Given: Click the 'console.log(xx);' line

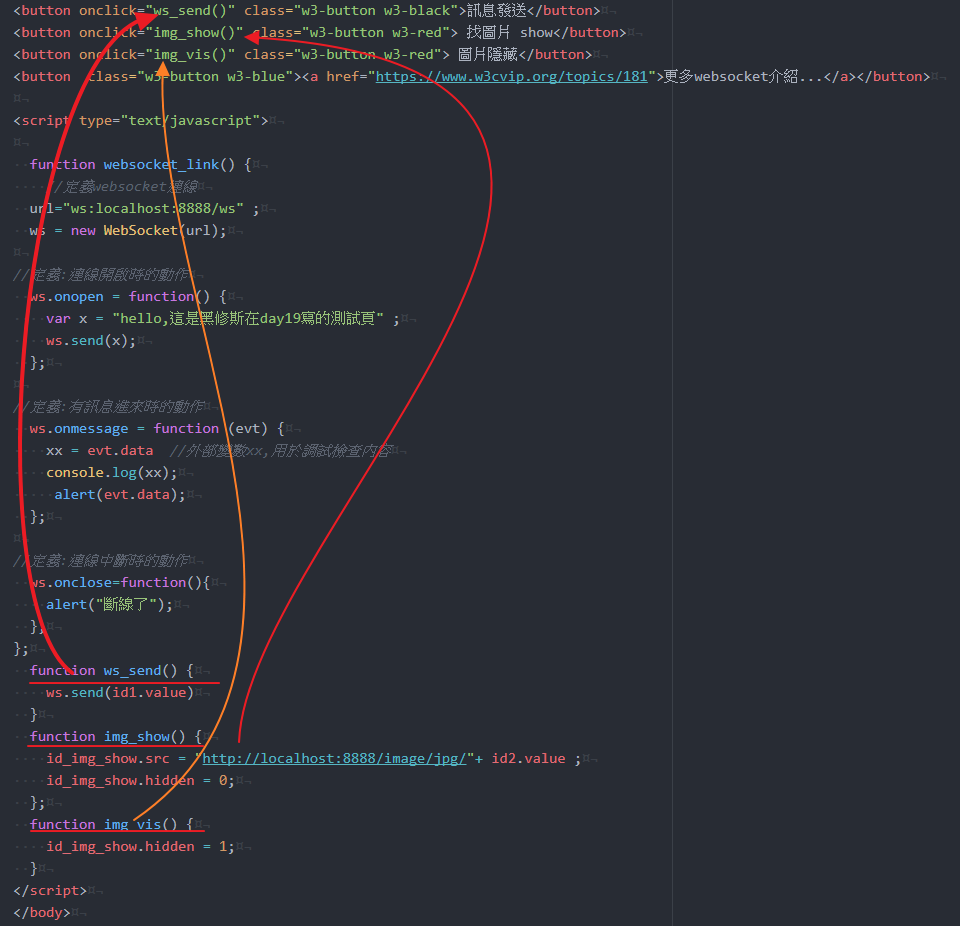Looking at the screenshot, I should (x=111, y=473).
